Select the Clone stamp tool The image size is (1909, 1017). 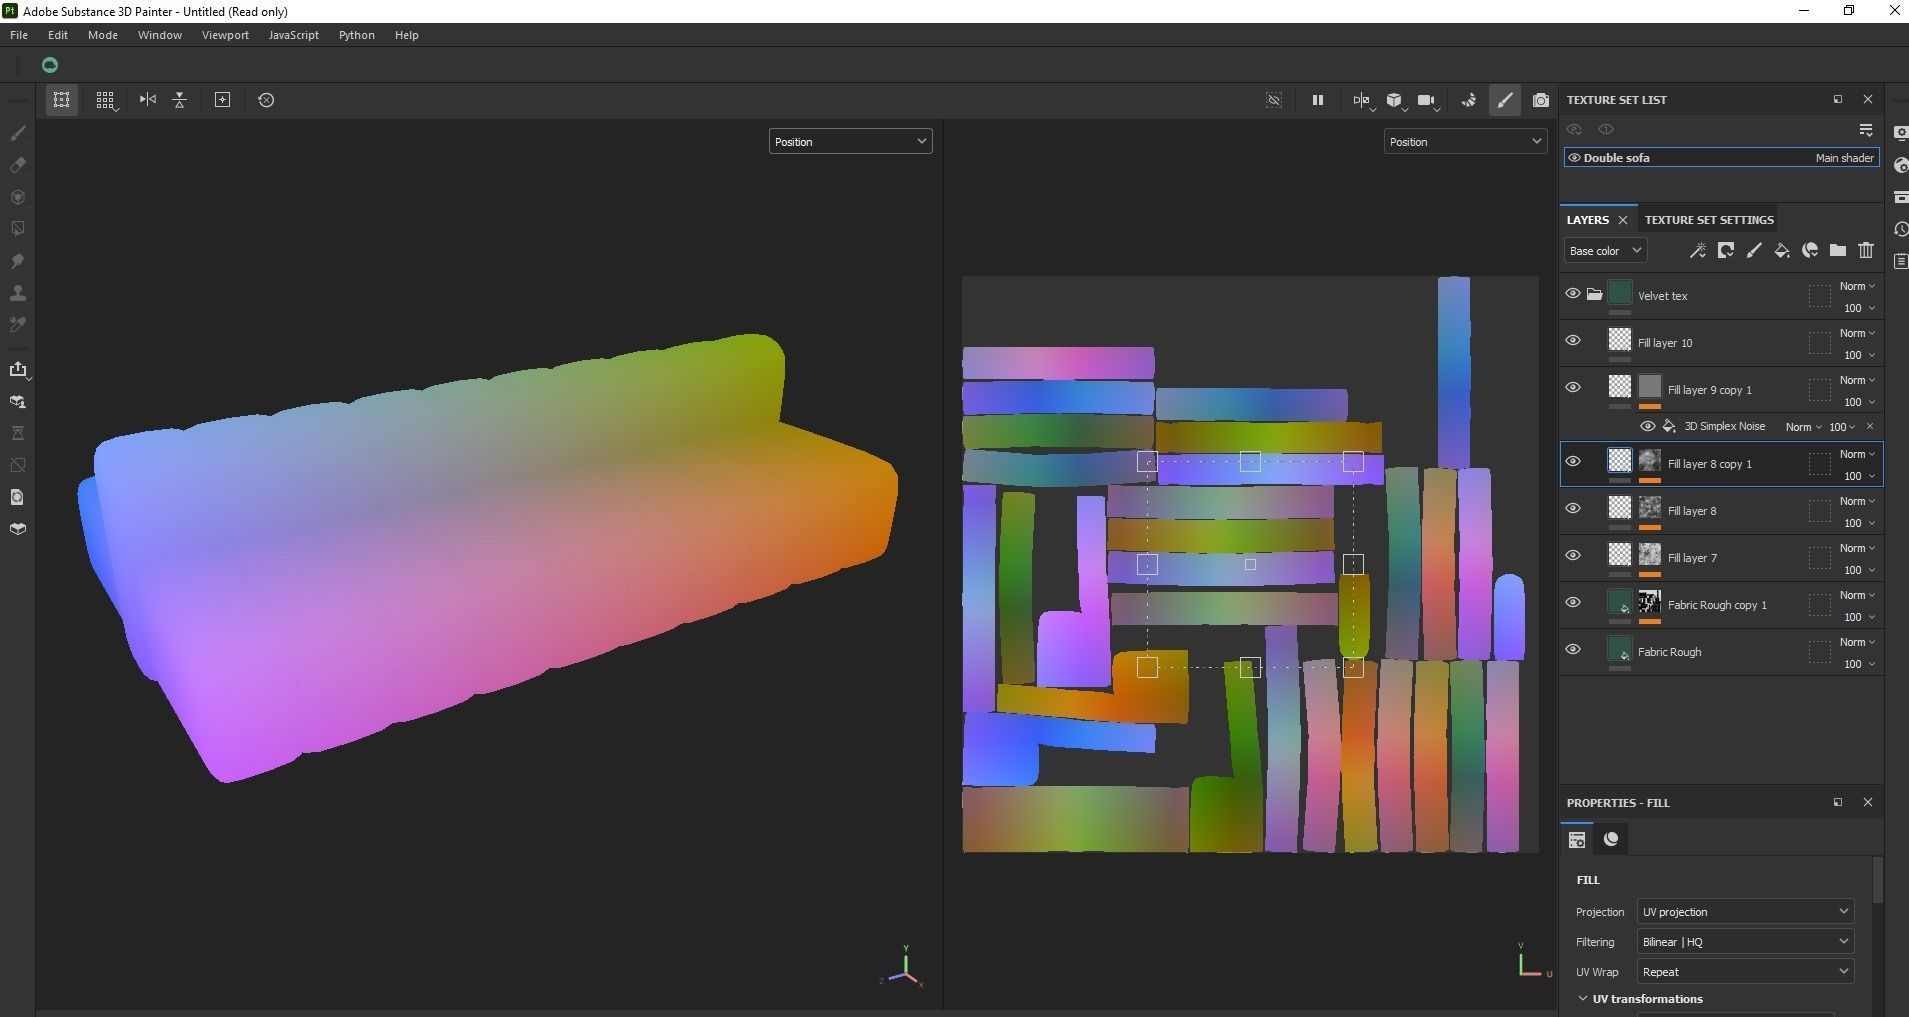coord(17,293)
